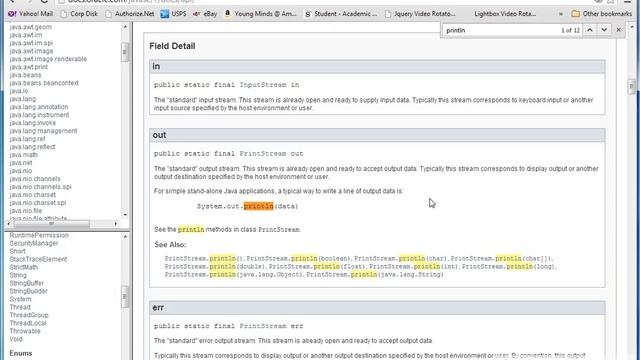Open the java.lang.instrument package
The image size is (640, 360).
pyautogui.click(x=39, y=115)
